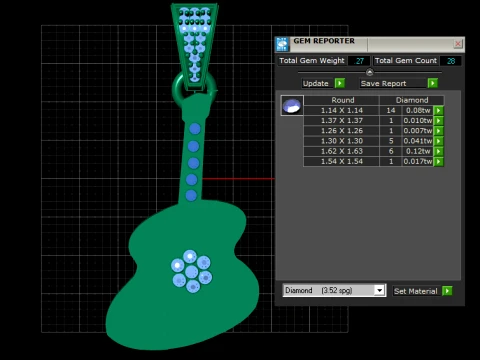Select the gem-set bail at the top

tap(195, 47)
